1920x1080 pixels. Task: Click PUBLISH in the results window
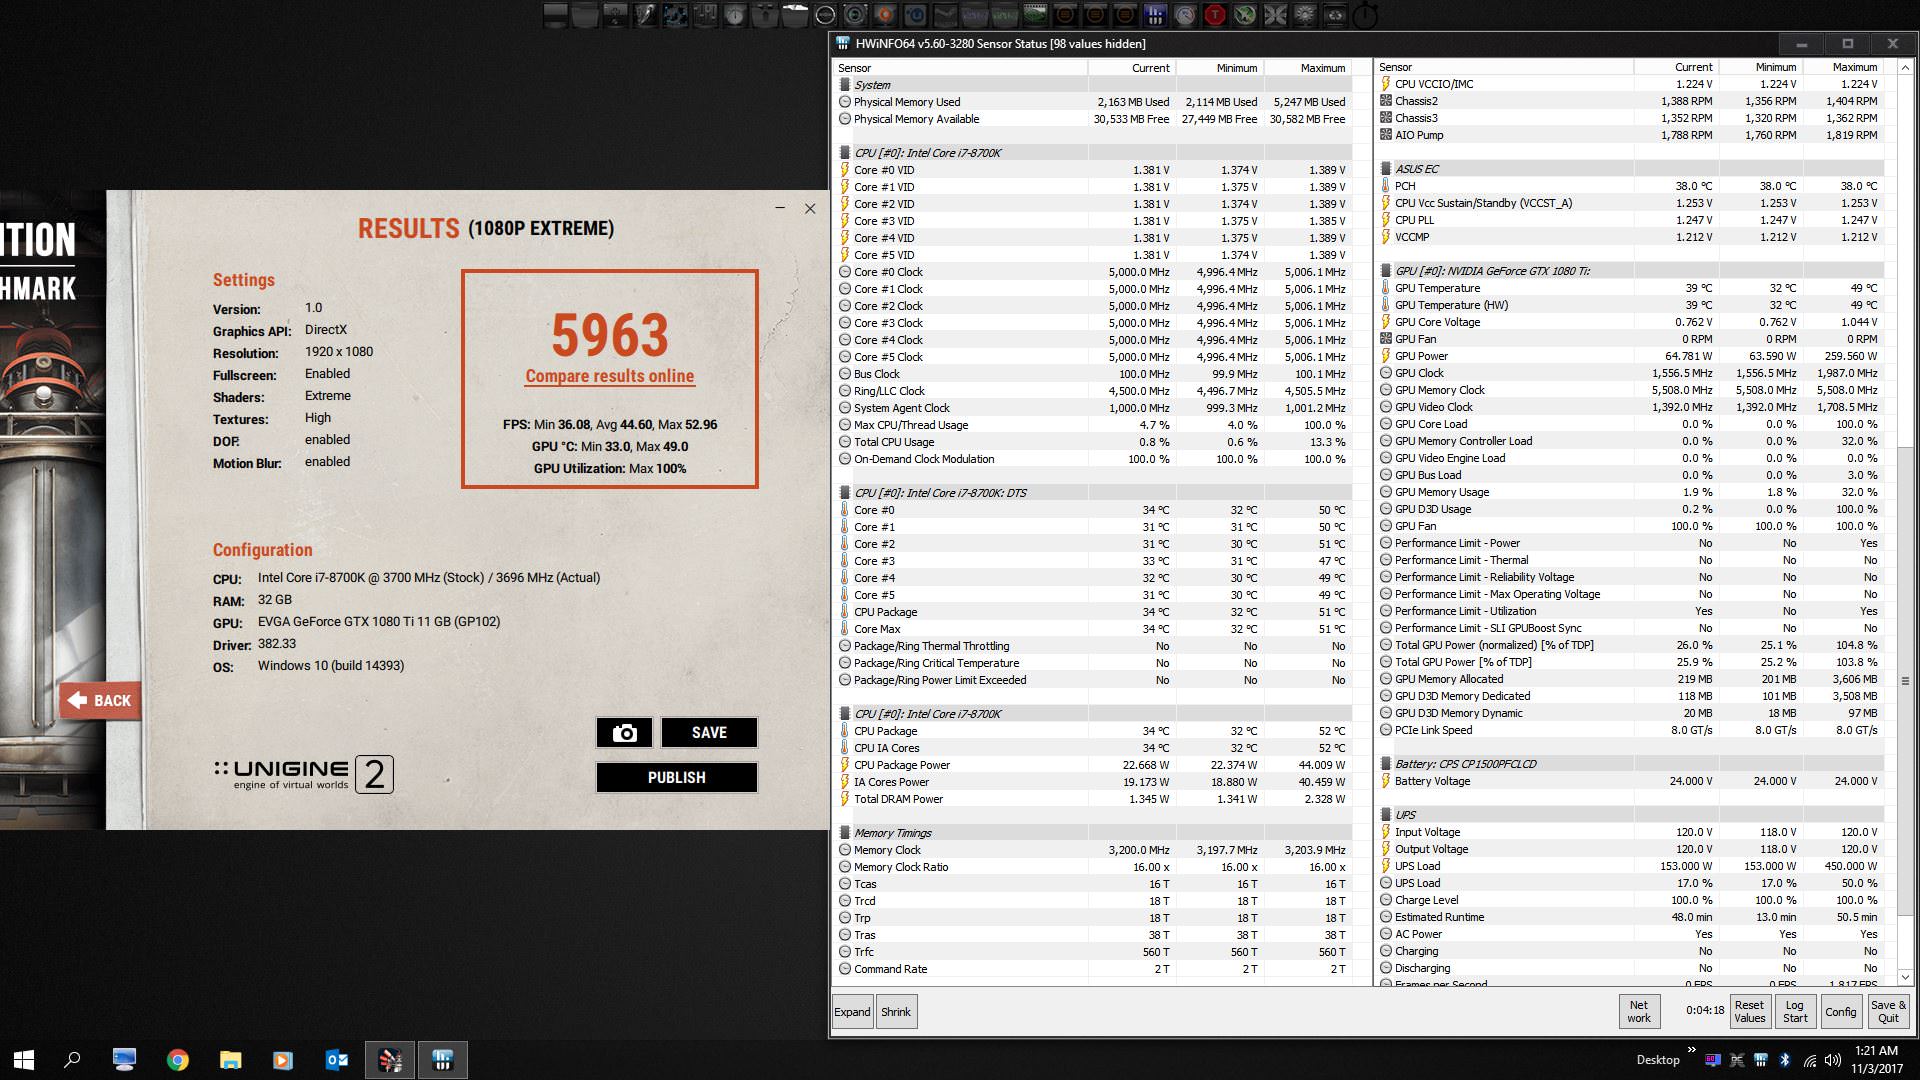tap(677, 777)
